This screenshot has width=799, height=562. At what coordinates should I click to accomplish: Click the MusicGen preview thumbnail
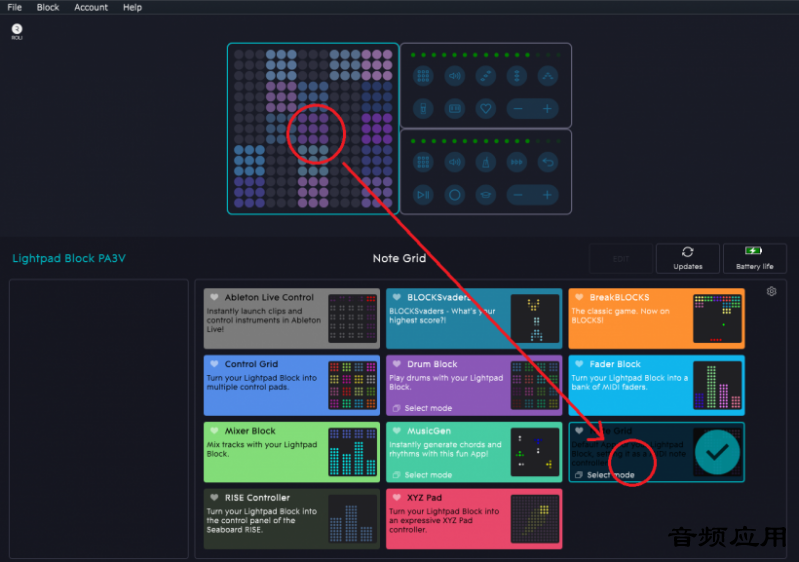tap(535, 452)
